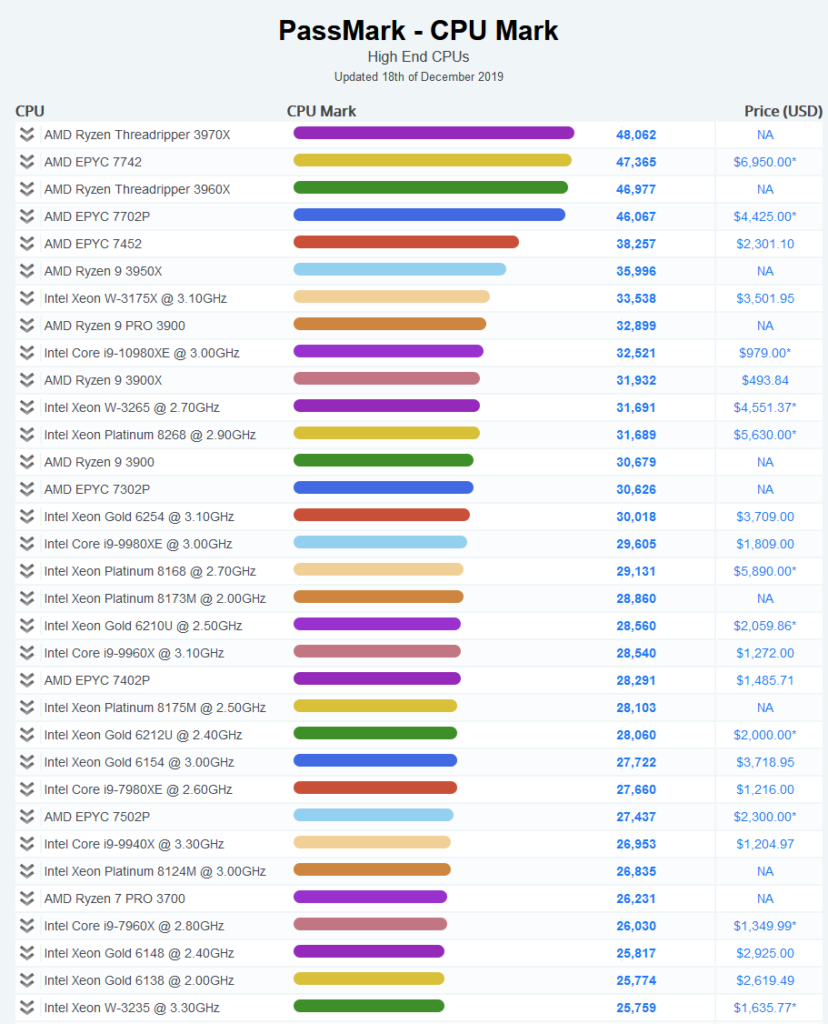Click the NA price for Ryzen Threadripper 3970X
Screen dimensions: 828x1024
click(x=765, y=135)
